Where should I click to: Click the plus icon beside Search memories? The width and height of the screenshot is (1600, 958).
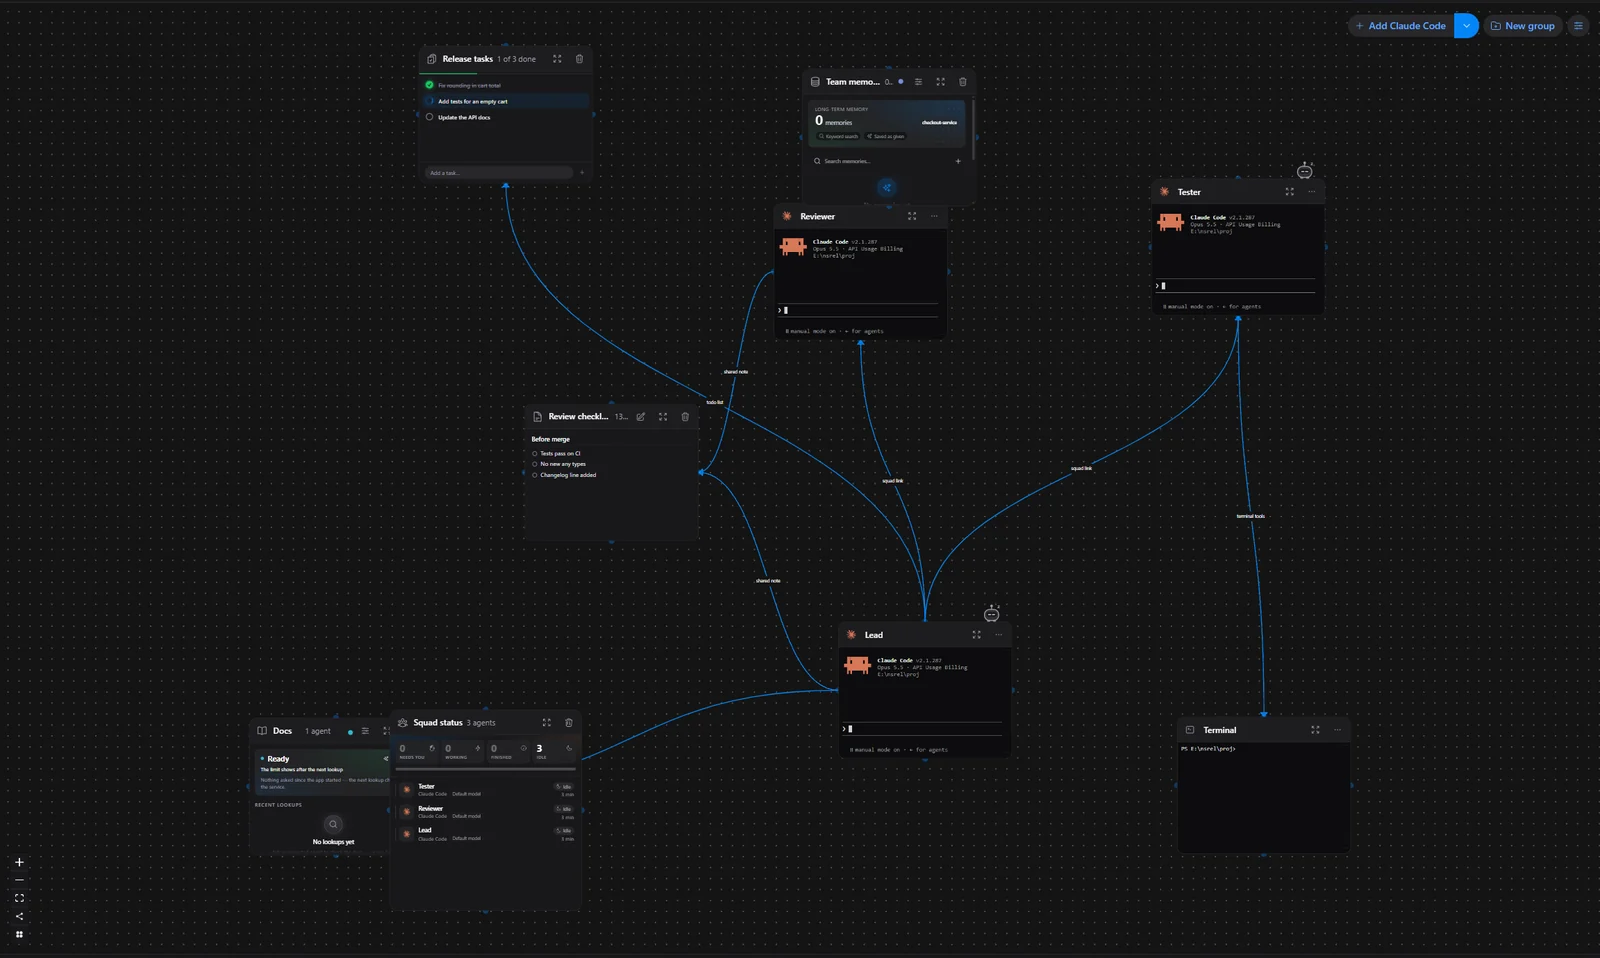(958, 161)
